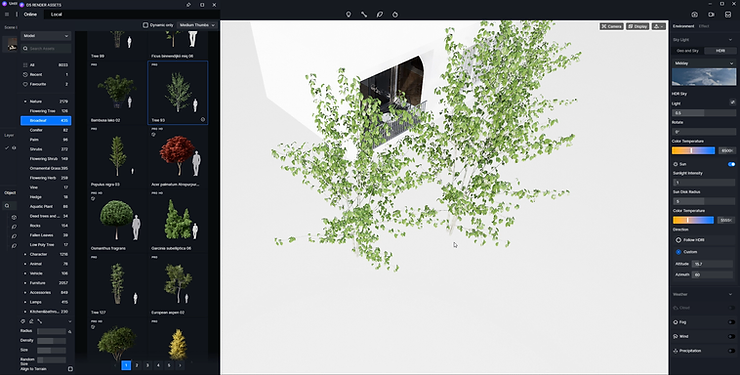Open the Midday HDR preset dropdown
The width and height of the screenshot is (740, 375).
coord(704,63)
